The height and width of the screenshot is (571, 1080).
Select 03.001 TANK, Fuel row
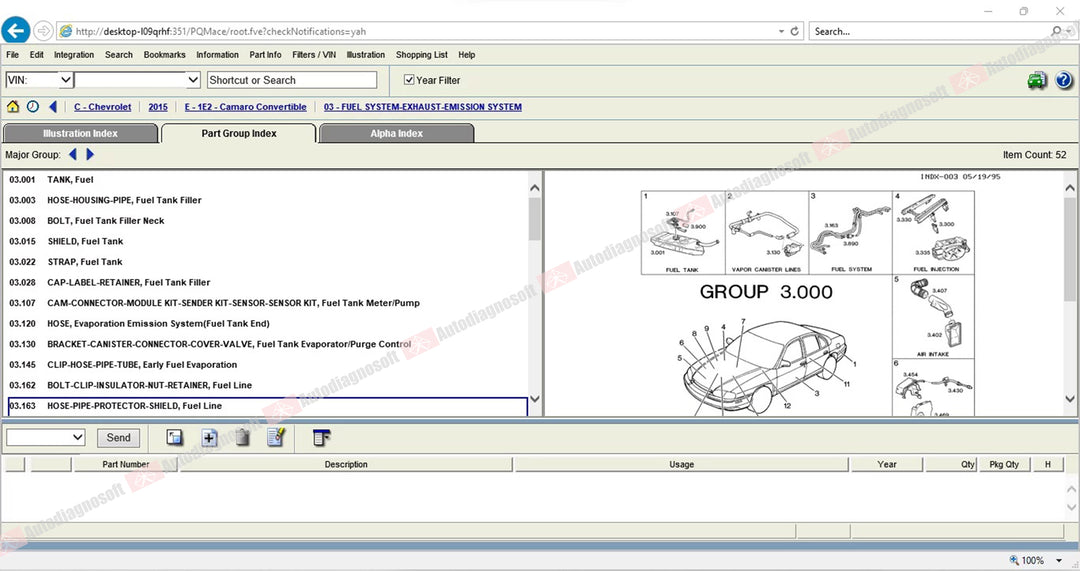(x=267, y=180)
